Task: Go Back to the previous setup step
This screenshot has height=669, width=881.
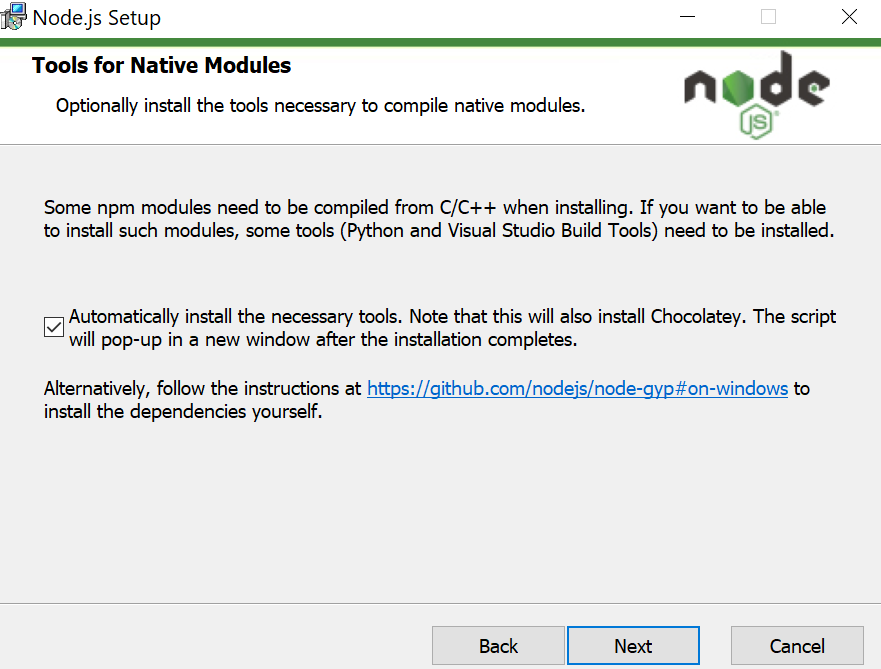Action: tap(497, 645)
